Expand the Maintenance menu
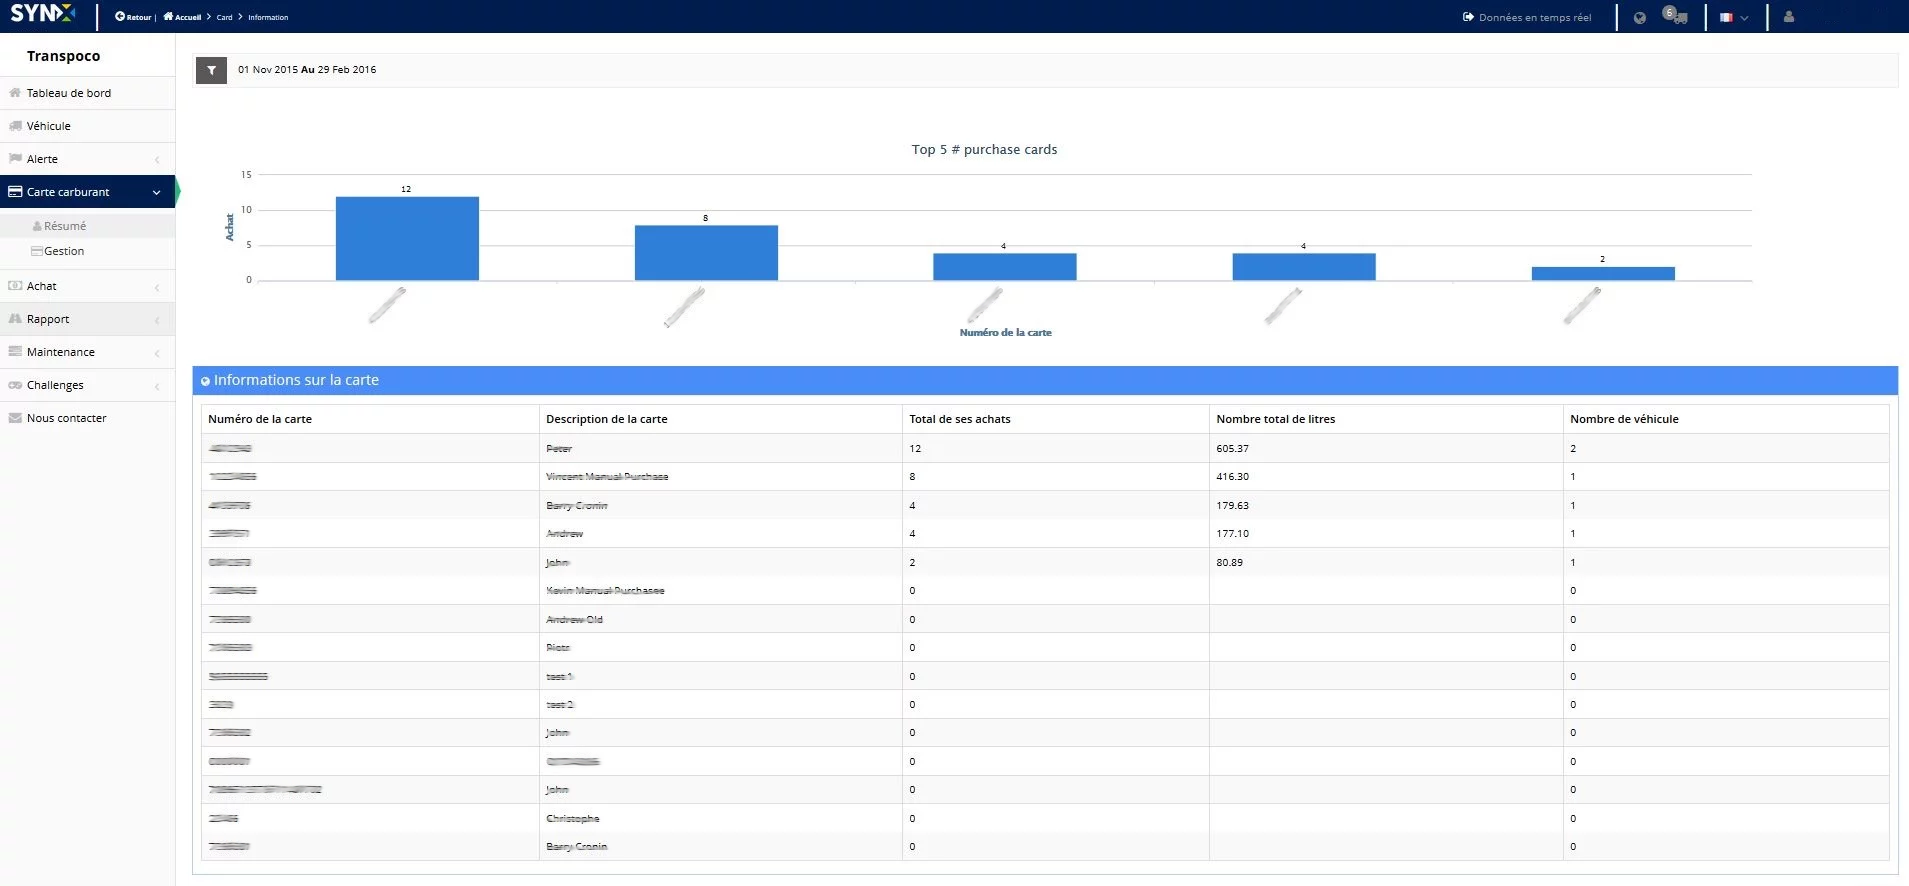The width and height of the screenshot is (1909, 886). [88, 352]
